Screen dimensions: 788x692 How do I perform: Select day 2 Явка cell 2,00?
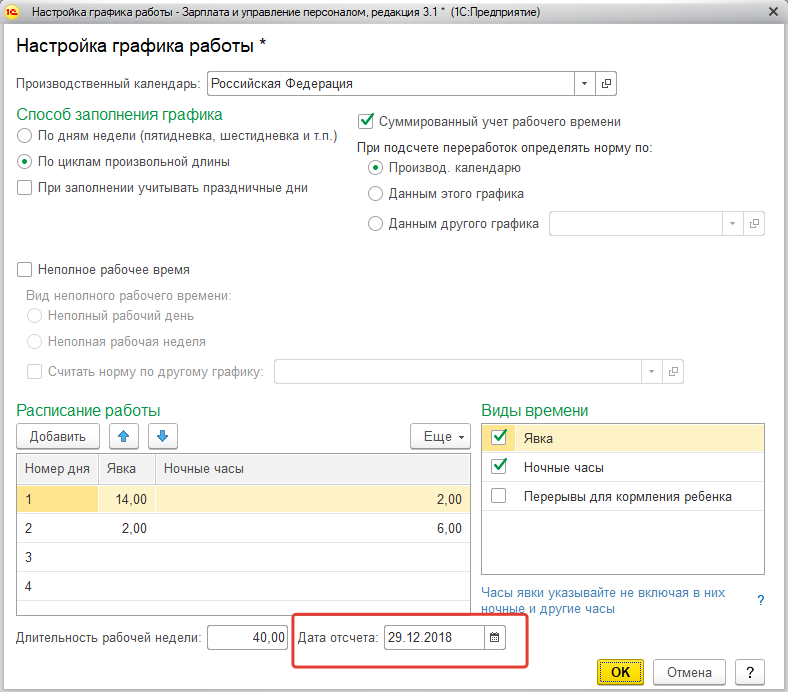tap(127, 528)
